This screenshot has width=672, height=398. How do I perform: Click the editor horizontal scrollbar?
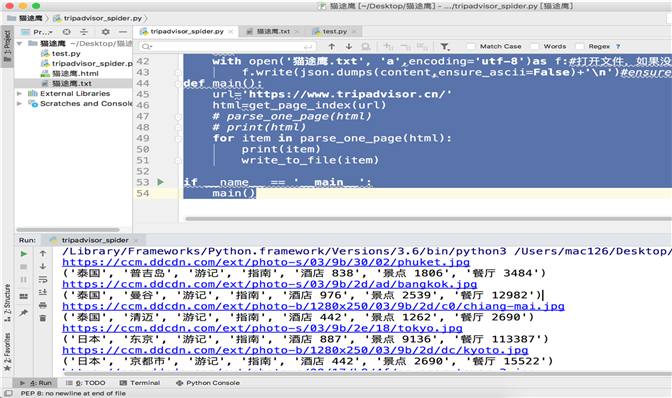coord(428,219)
